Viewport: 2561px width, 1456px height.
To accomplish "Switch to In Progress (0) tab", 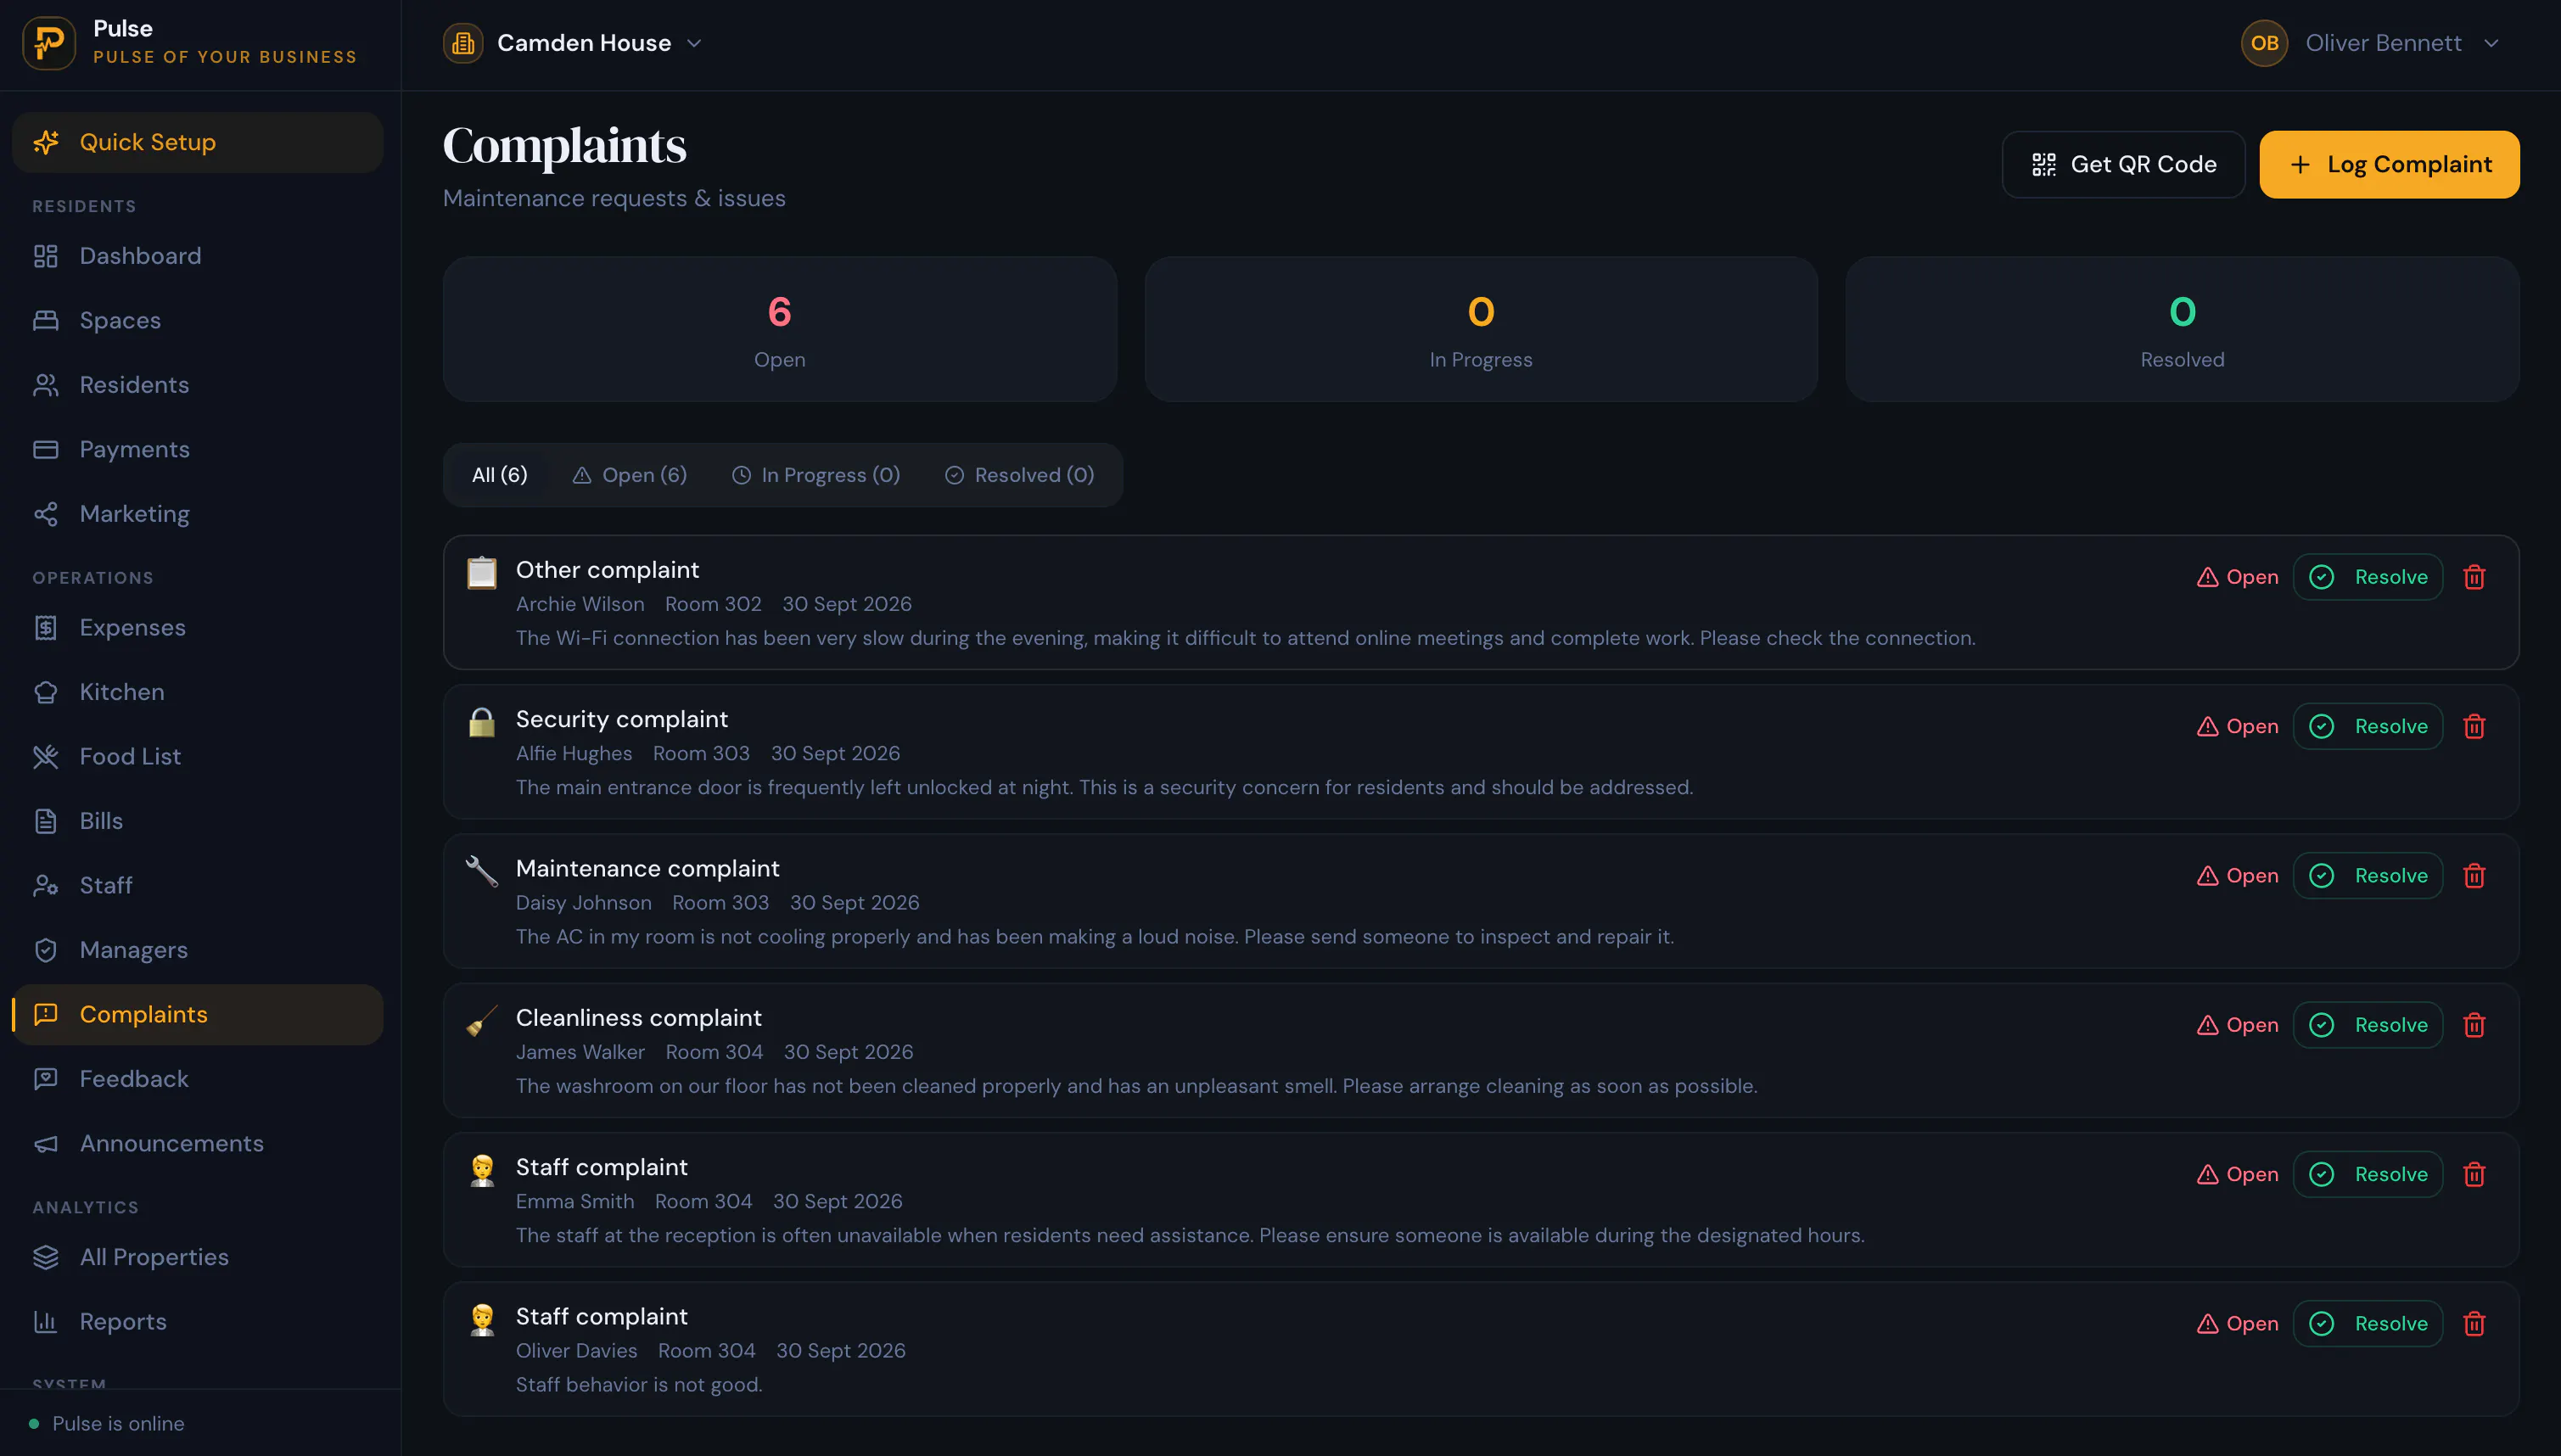I will click(816, 475).
